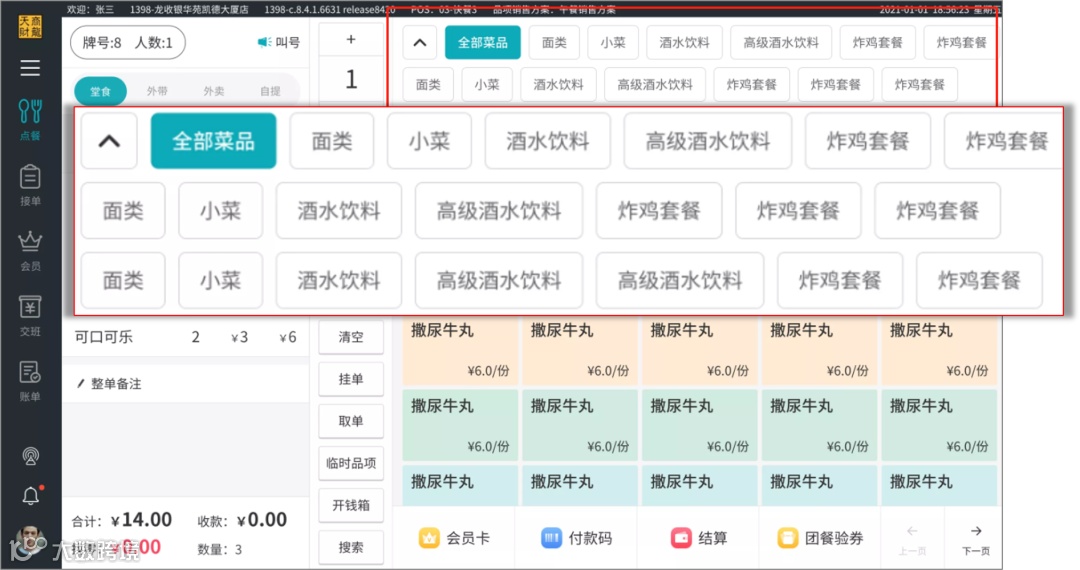Click the ¥6 subtotal on the 可口可乐 line
1080x570 pixels.
coord(288,337)
